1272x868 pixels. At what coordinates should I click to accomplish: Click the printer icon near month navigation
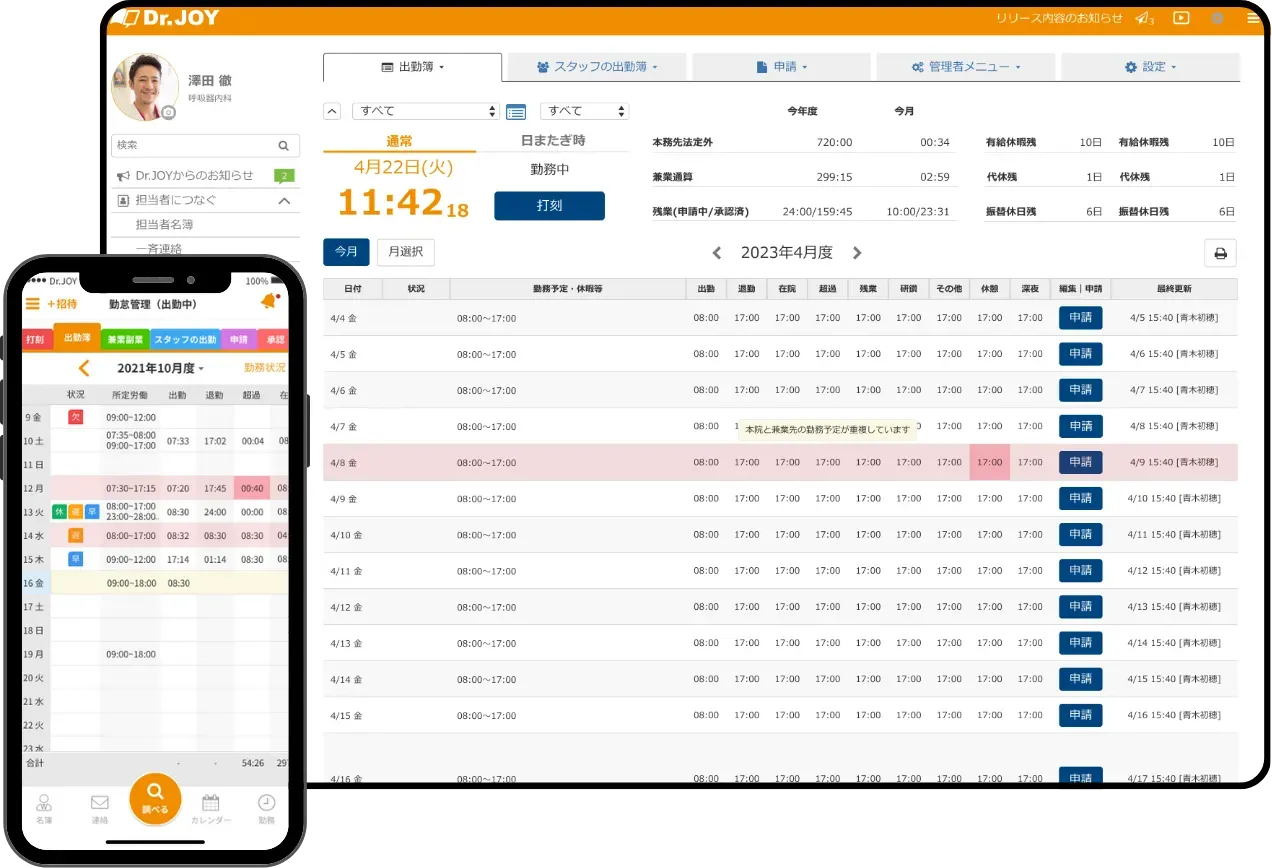pyautogui.click(x=1220, y=253)
